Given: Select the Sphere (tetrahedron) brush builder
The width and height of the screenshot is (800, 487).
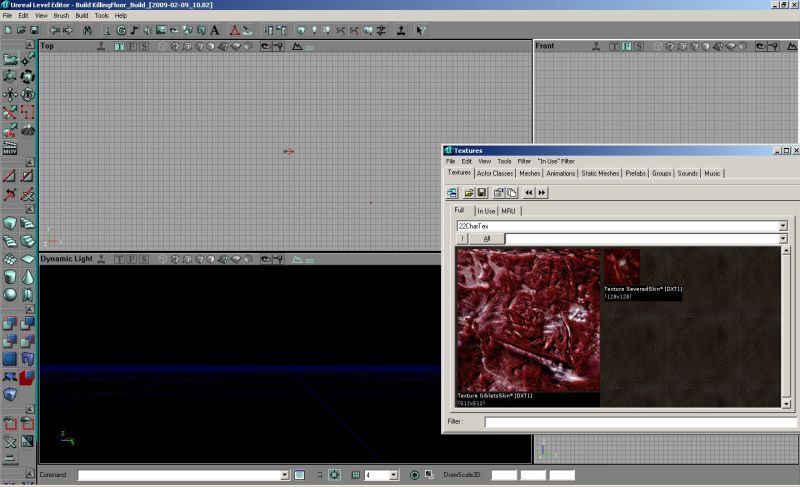Looking at the screenshot, I should click(10, 295).
